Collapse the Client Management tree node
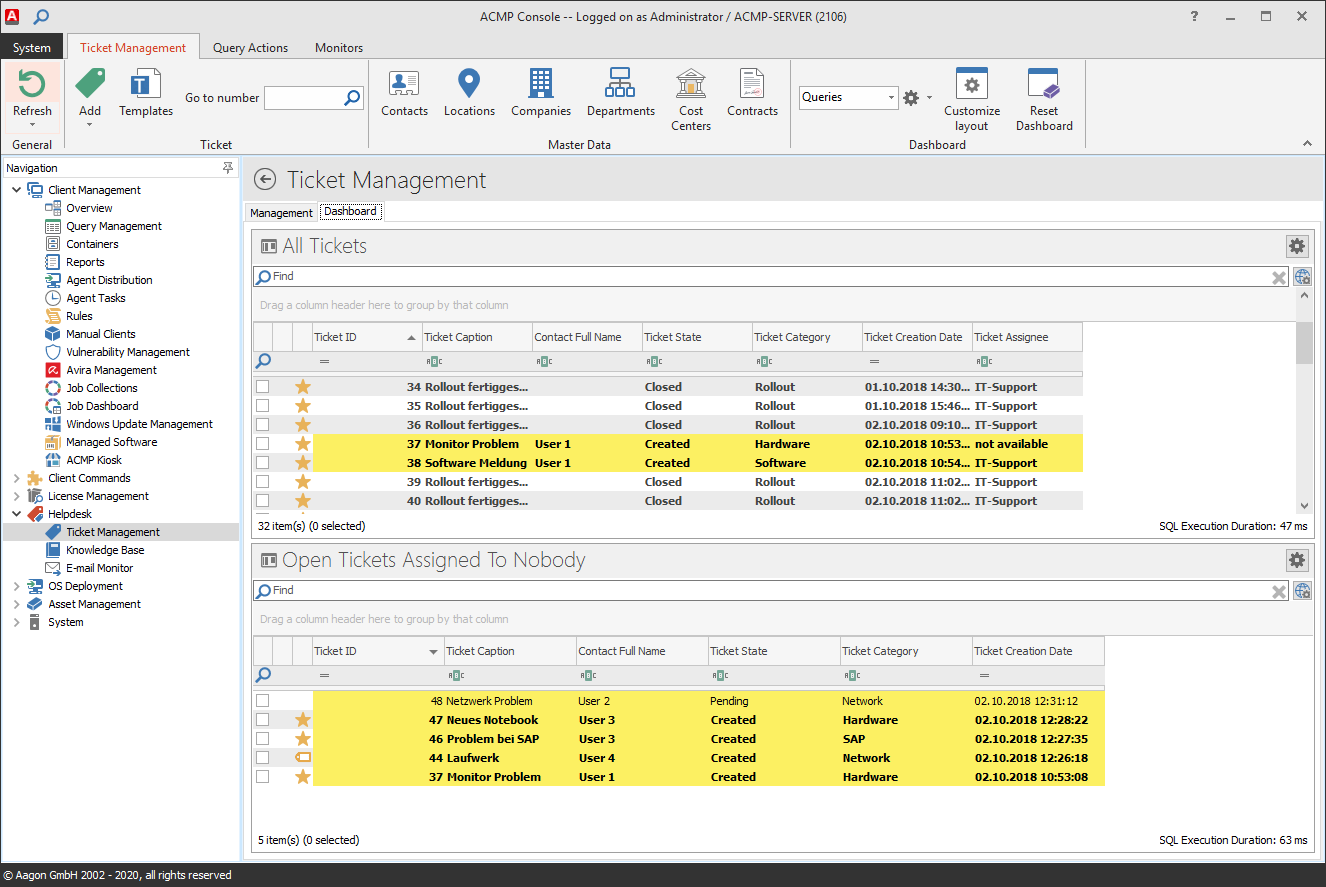This screenshot has height=887, width=1326. point(16,190)
